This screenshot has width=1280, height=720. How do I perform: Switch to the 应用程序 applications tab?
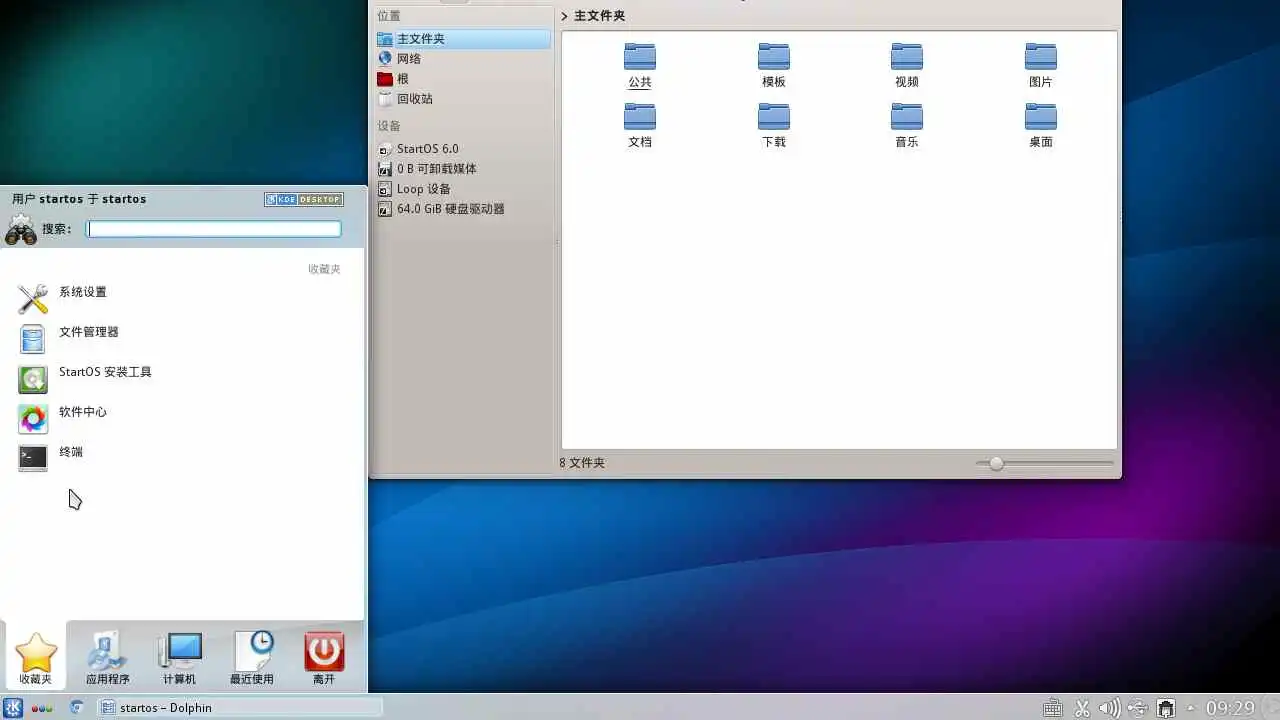[107, 658]
